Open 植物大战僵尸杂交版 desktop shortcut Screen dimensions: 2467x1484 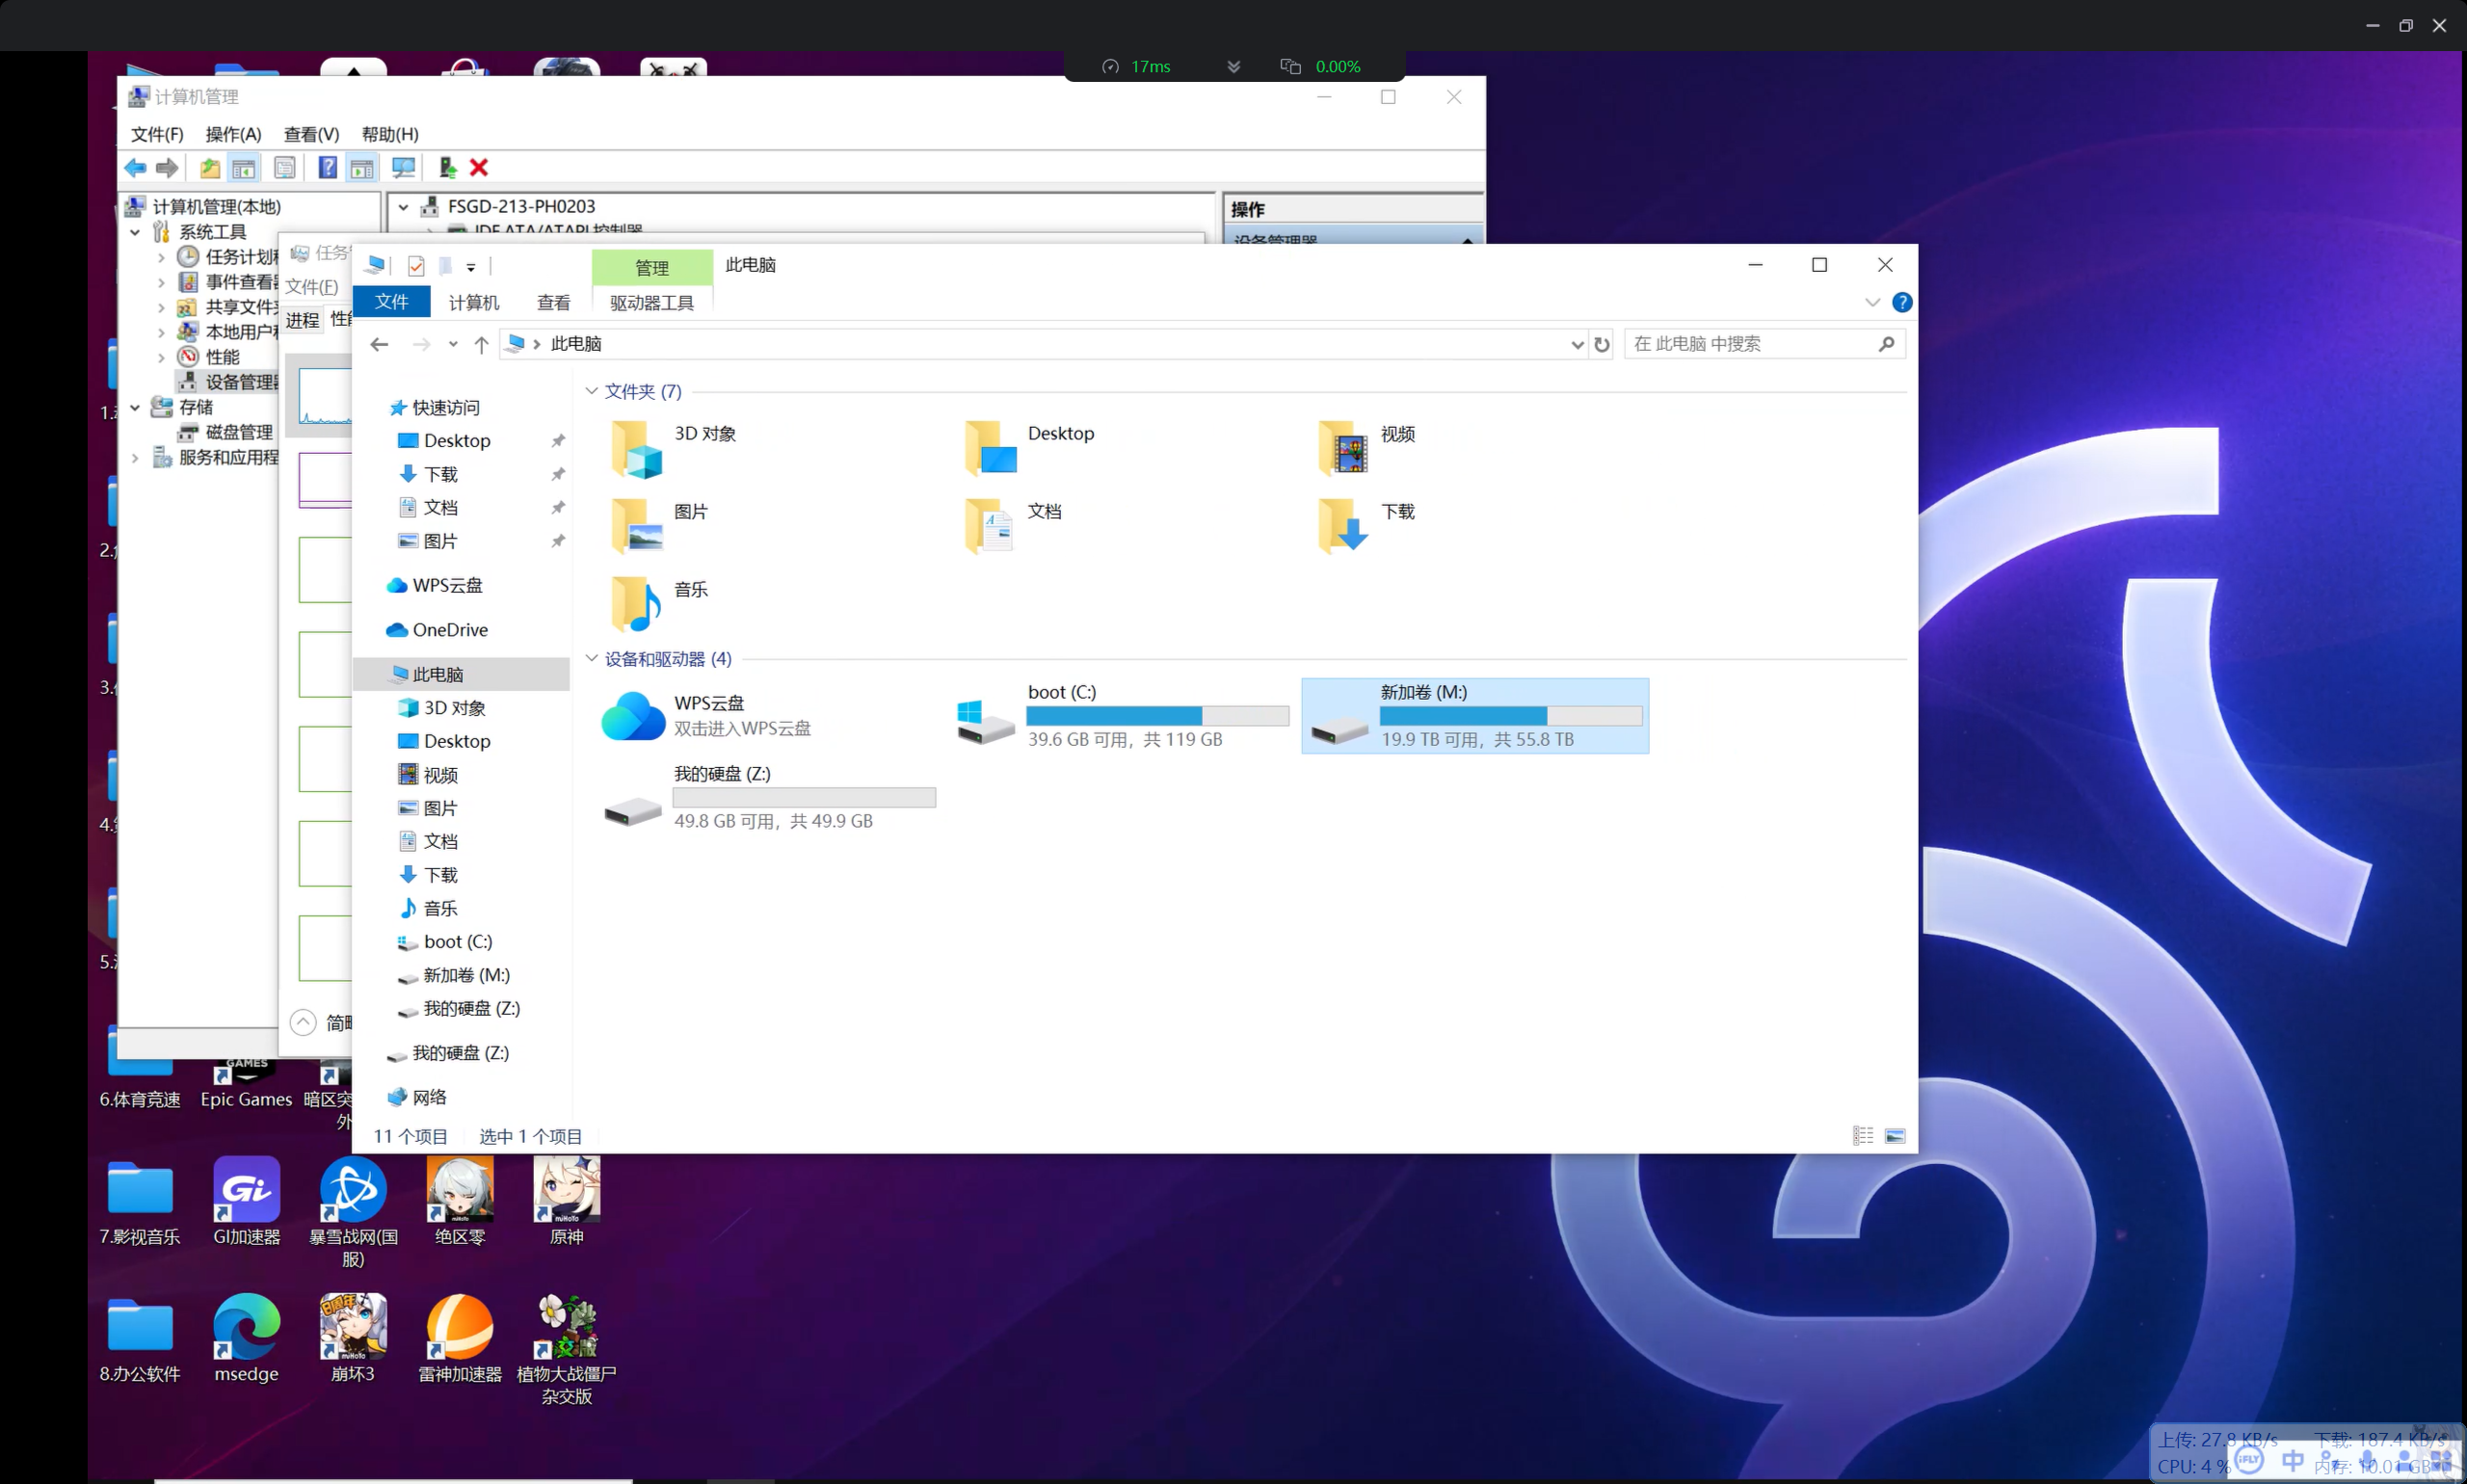[x=567, y=1350]
